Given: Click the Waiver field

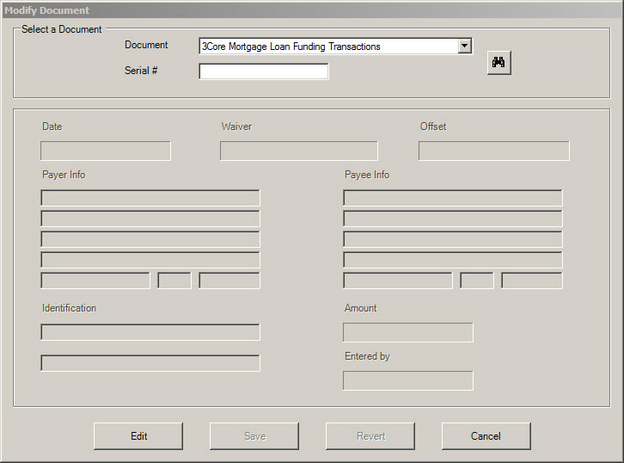Looking at the screenshot, I should tap(299, 150).
